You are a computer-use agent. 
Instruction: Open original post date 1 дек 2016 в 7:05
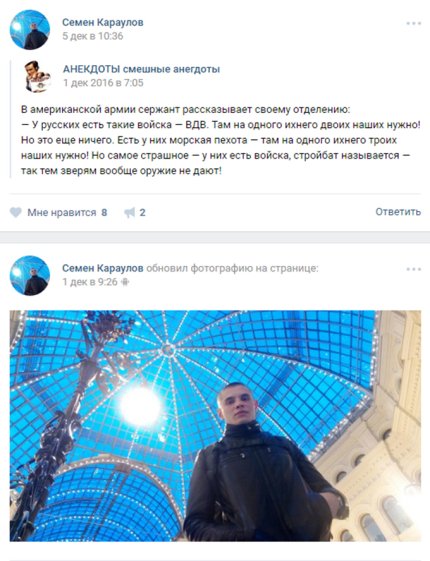[x=103, y=83]
